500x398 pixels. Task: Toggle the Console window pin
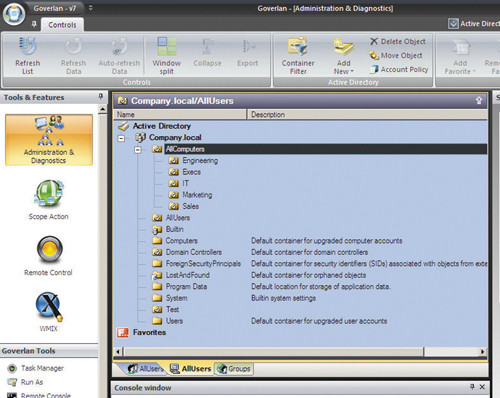(x=472, y=387)
